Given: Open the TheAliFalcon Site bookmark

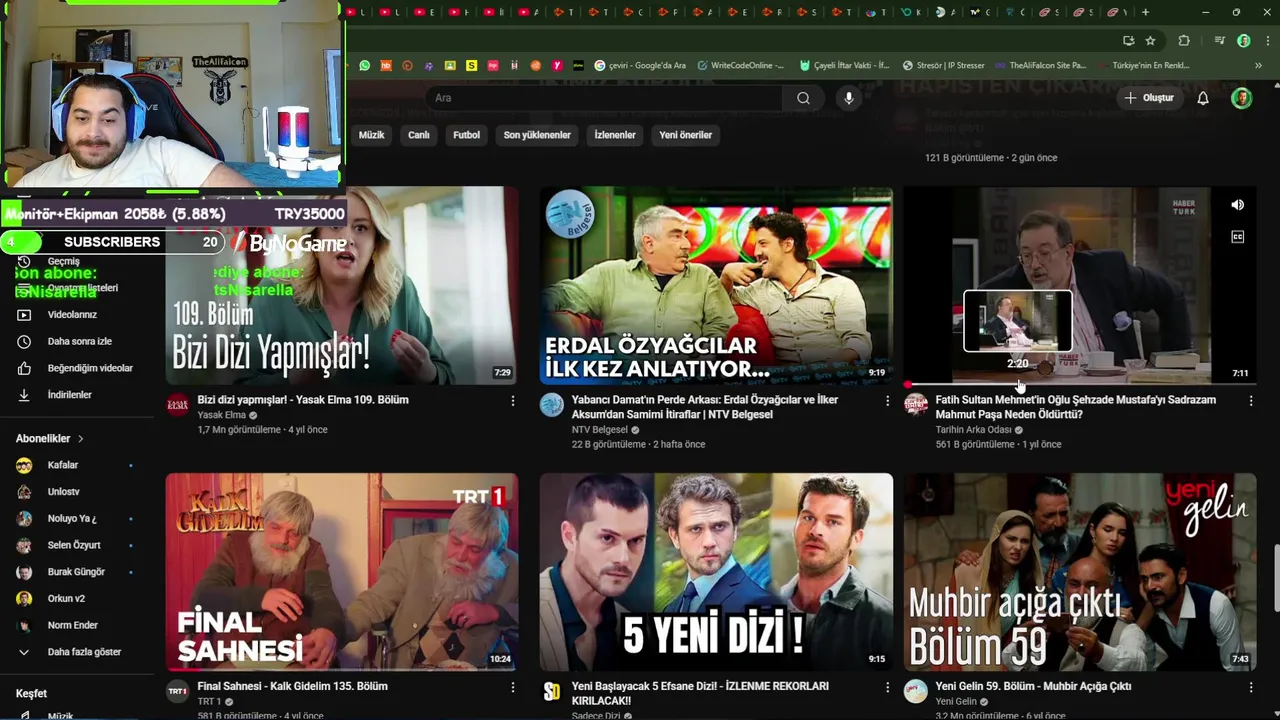Looking at the screenshot, I should pyautogui.click(x=1040, y=65).
